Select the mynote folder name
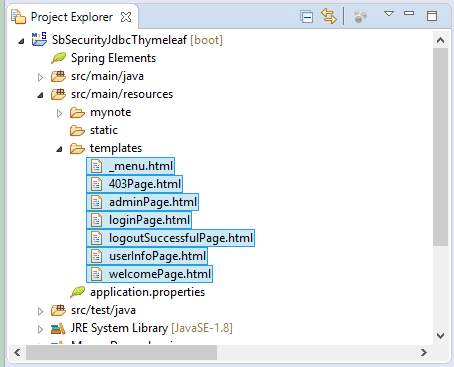The width and height of the screenshot is (454, 367). pos(111,112)
